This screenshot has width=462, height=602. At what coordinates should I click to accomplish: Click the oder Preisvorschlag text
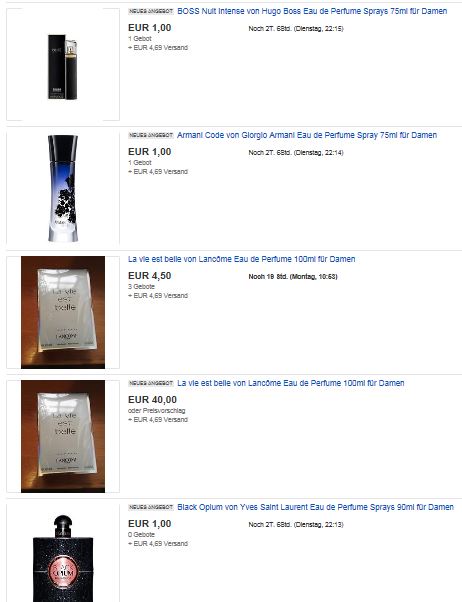[157, 410]
